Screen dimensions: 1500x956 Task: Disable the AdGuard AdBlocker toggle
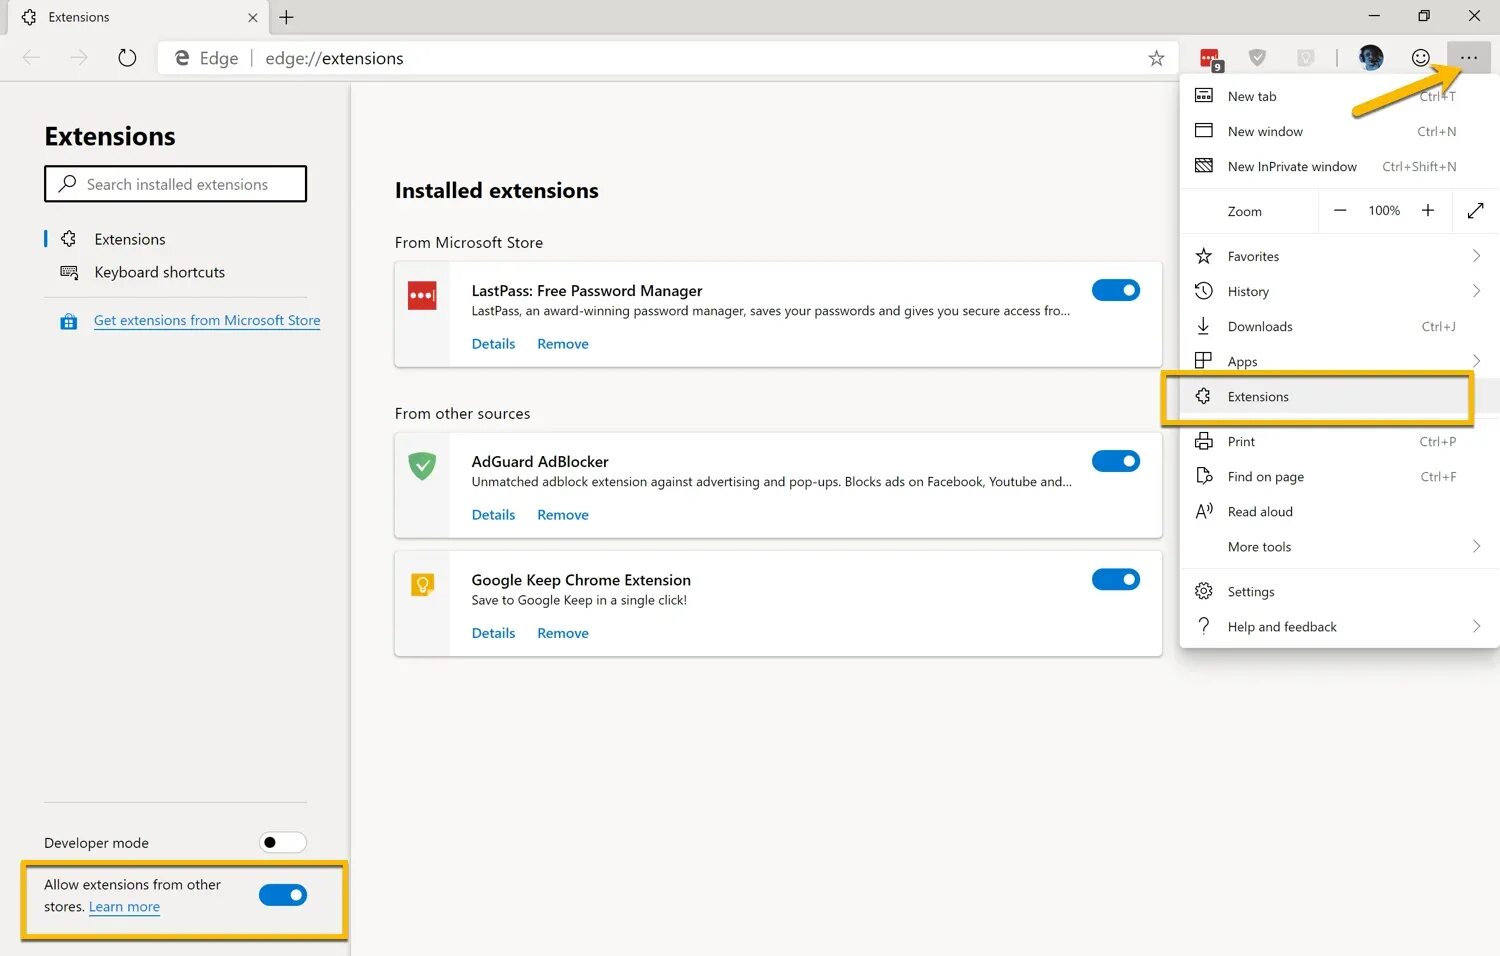(1116, 461)
